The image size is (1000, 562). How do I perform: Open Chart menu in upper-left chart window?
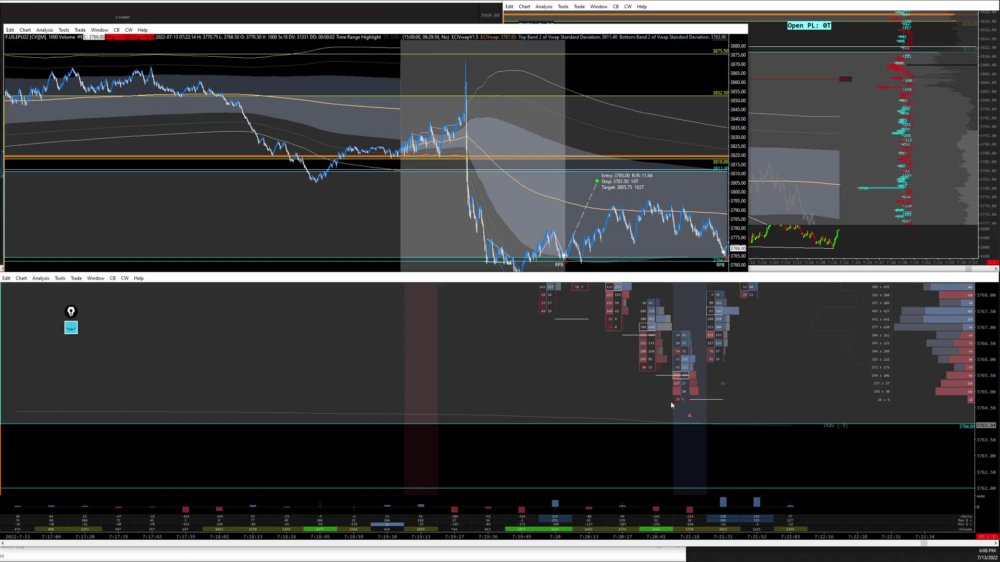click(x=25, y=30)
